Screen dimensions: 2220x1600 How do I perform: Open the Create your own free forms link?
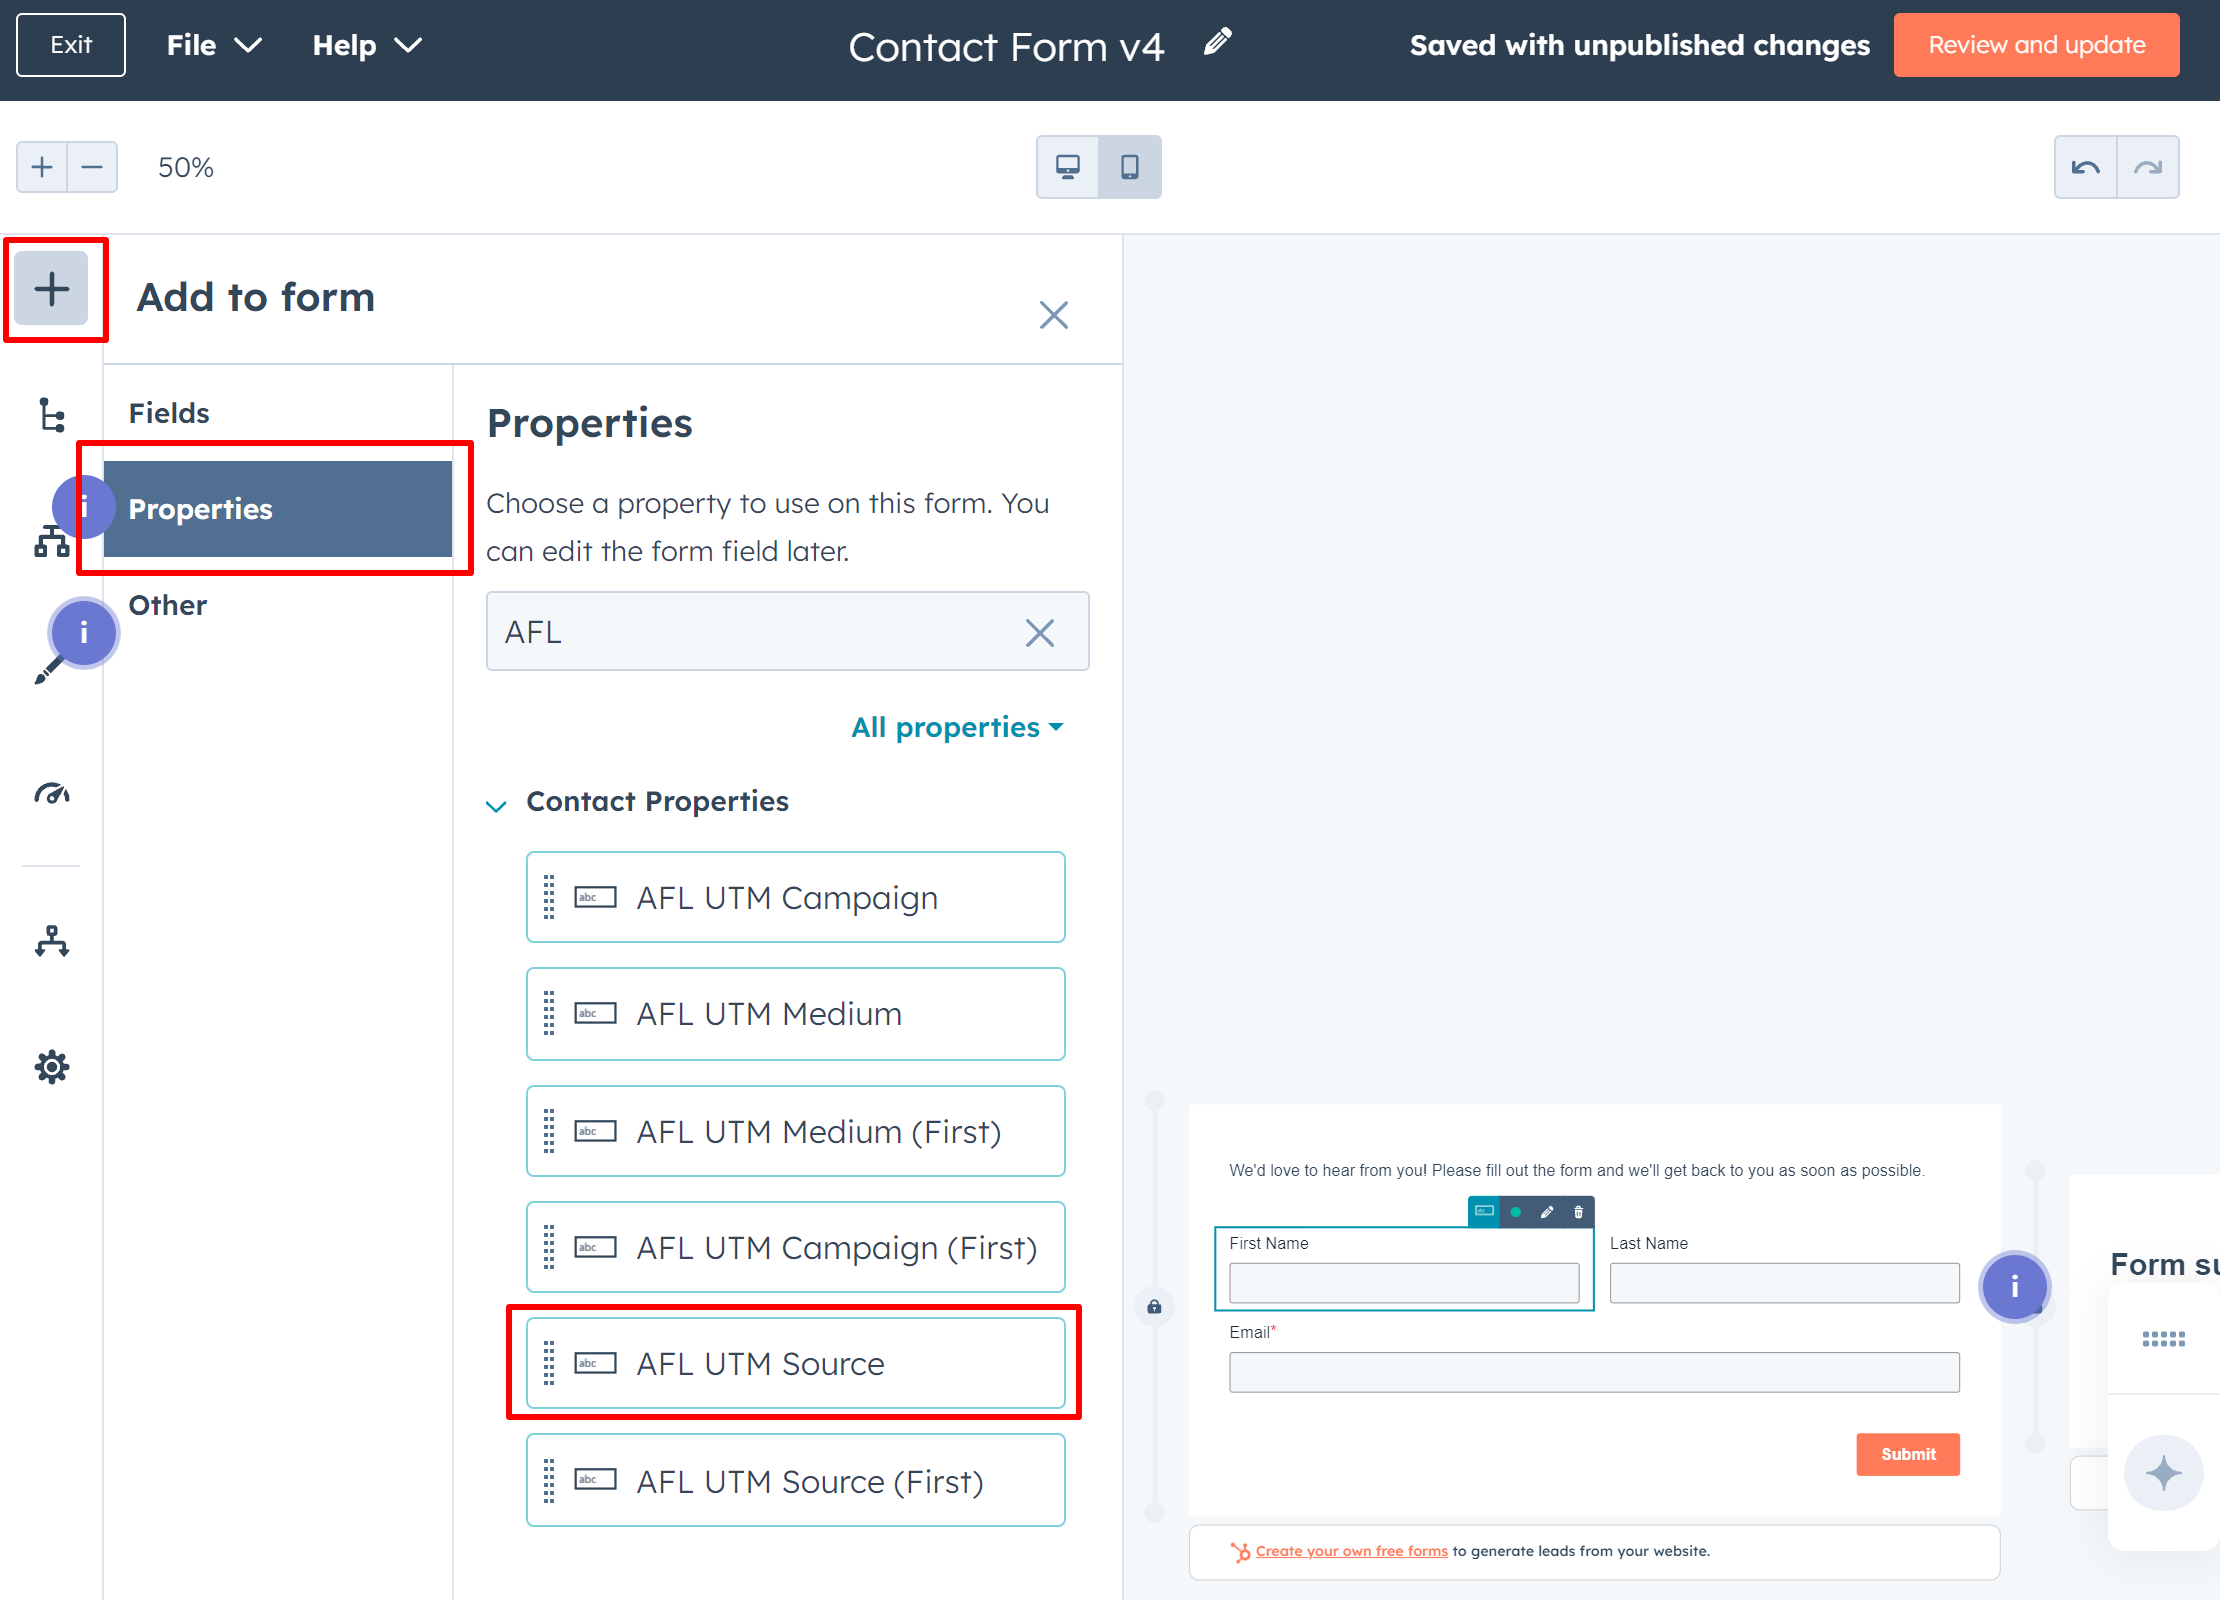coord(1351,1551)
